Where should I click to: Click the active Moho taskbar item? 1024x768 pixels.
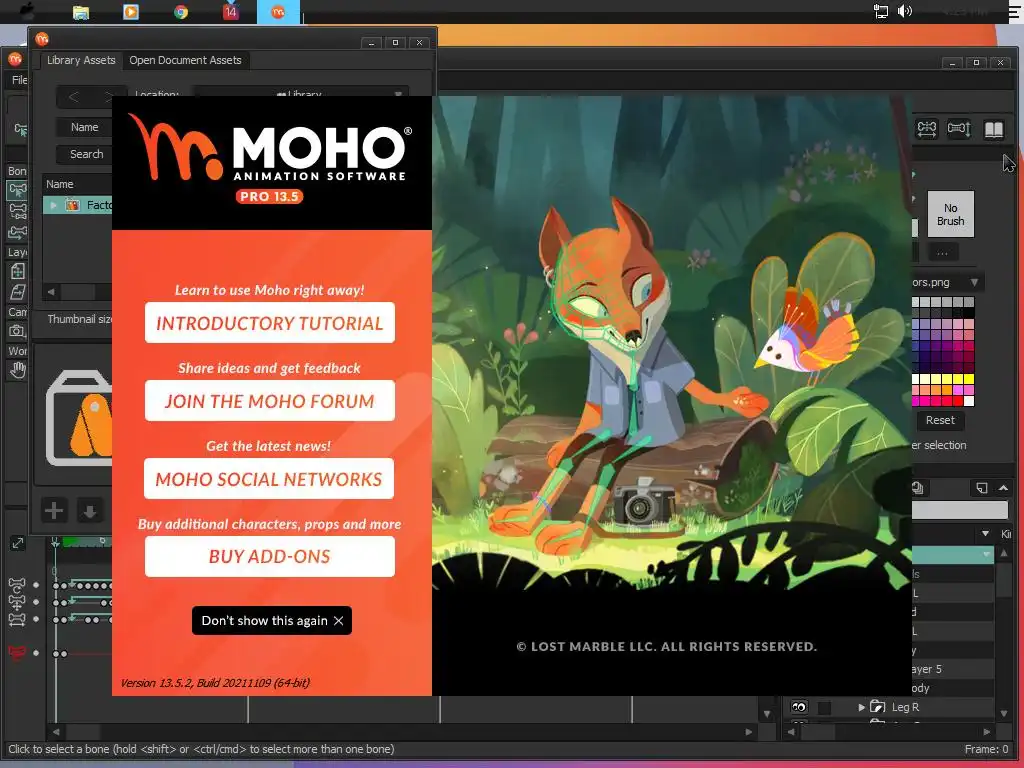[278, 12]
